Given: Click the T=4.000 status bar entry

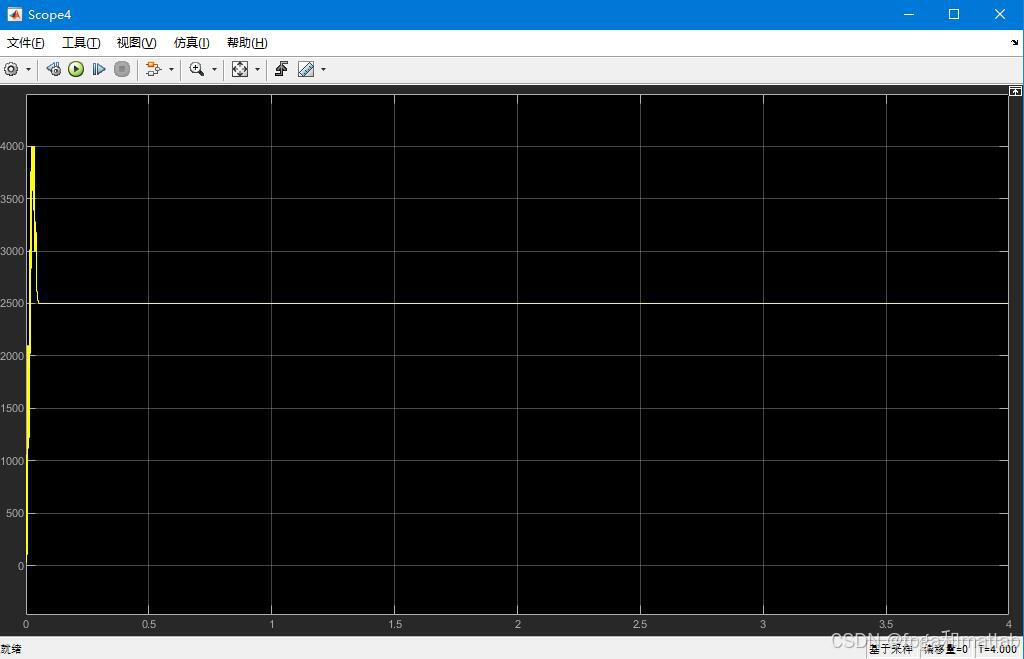Looking at the screenshot, I should 998,649.
